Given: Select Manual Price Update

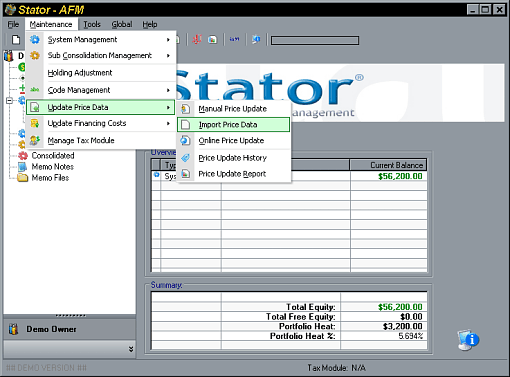Looking at the screenshot, I should (234, 109).
